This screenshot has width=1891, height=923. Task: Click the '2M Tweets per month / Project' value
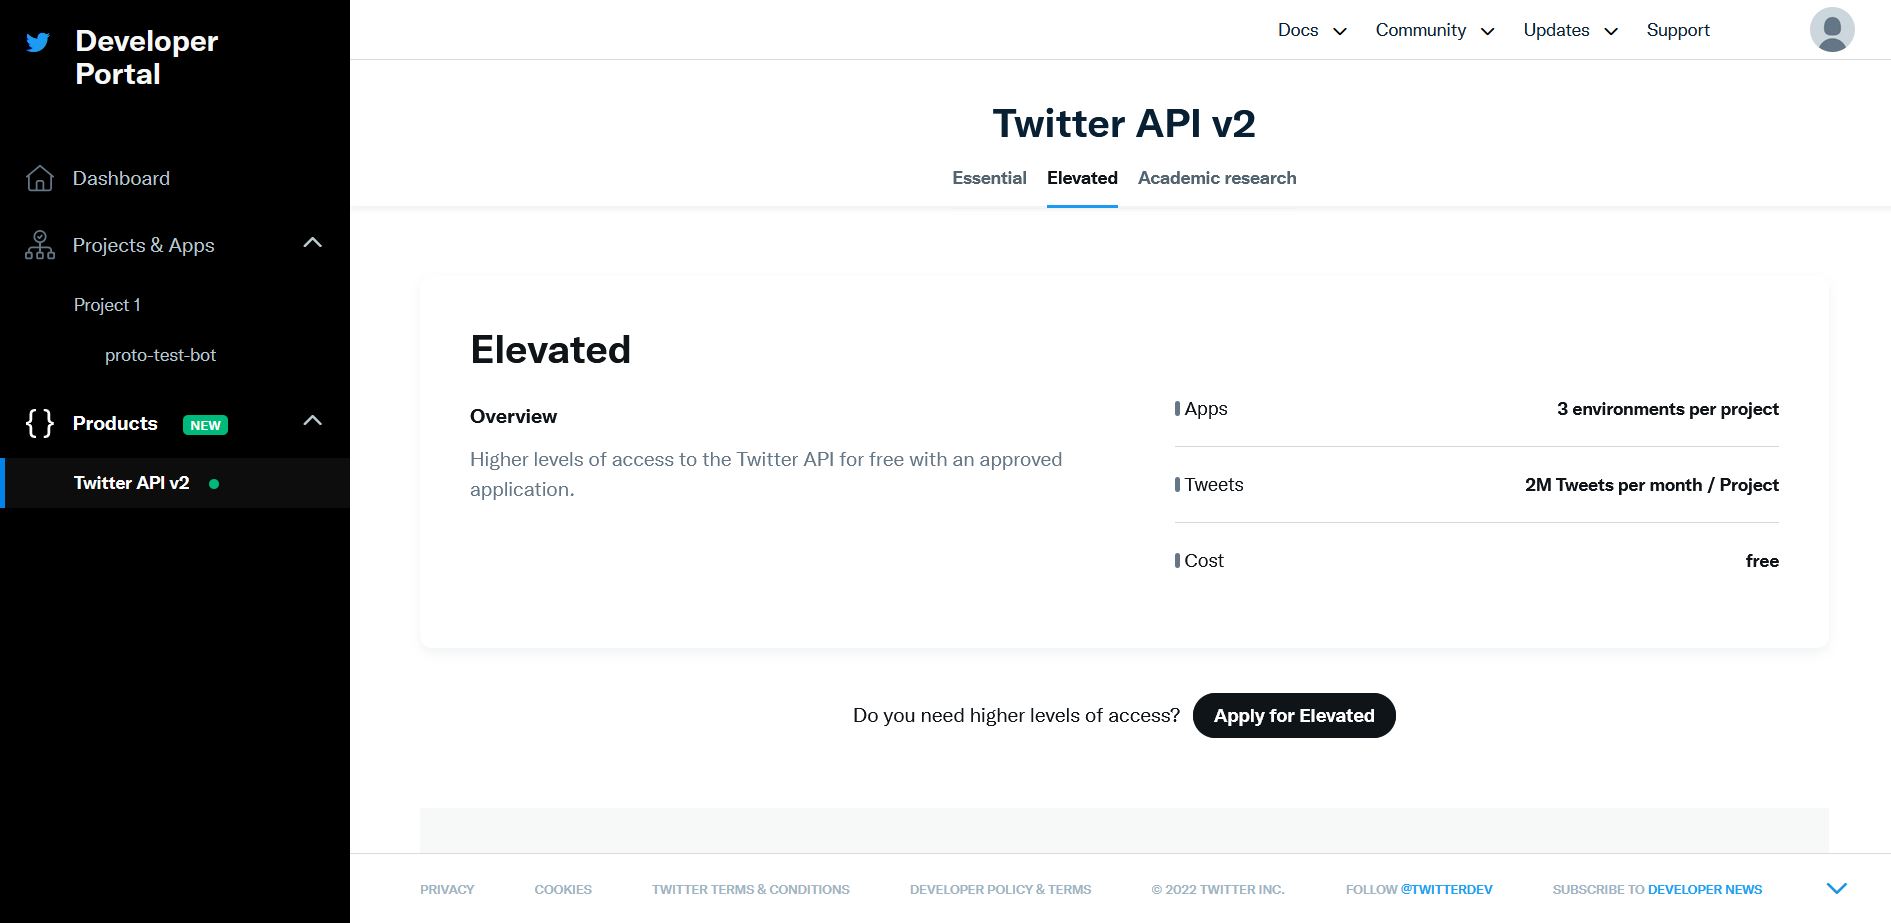pyautogui.click(x=1652, y=485)
